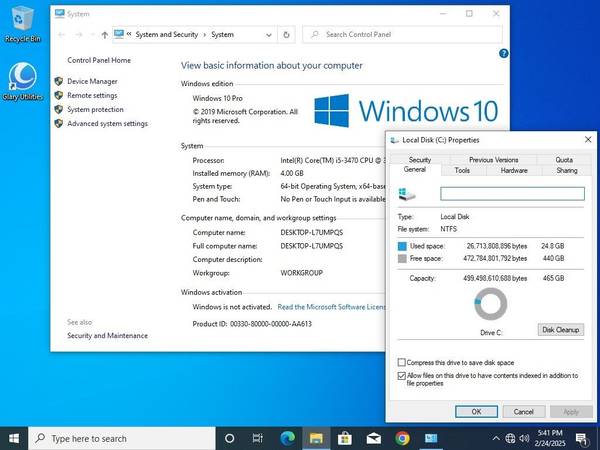Screen dimensions: 600x450
Task: Expand the address bar history dropdown
Action: coord(269,35)
